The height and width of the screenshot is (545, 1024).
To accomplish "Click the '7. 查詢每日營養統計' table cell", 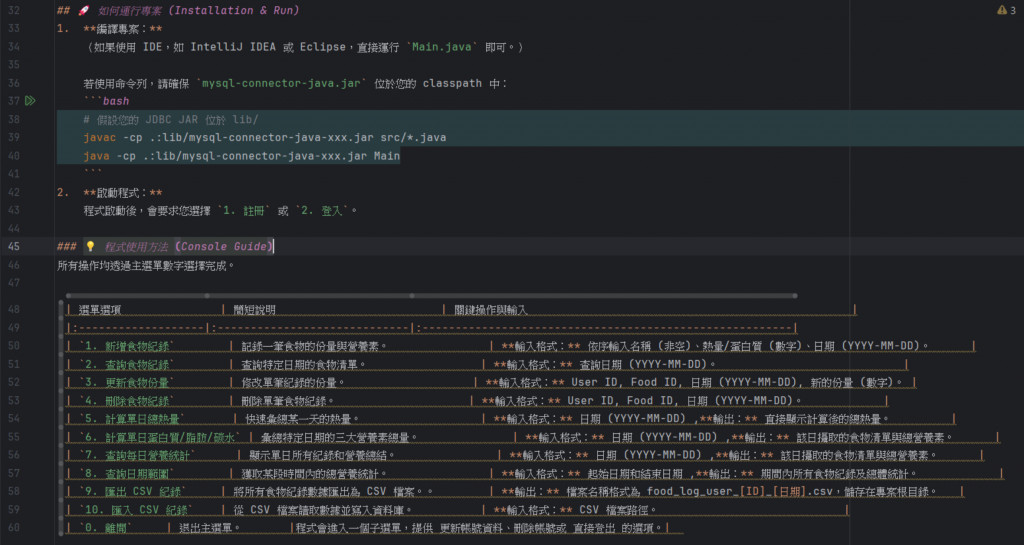I will [x=137, y=455].
